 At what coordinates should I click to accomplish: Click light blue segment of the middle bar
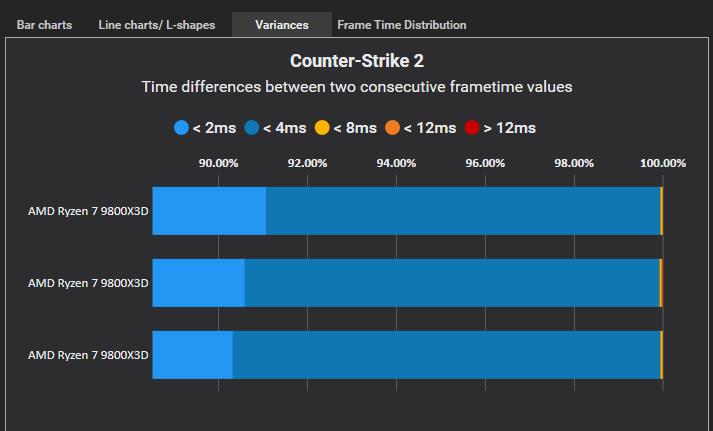point(198,282)
